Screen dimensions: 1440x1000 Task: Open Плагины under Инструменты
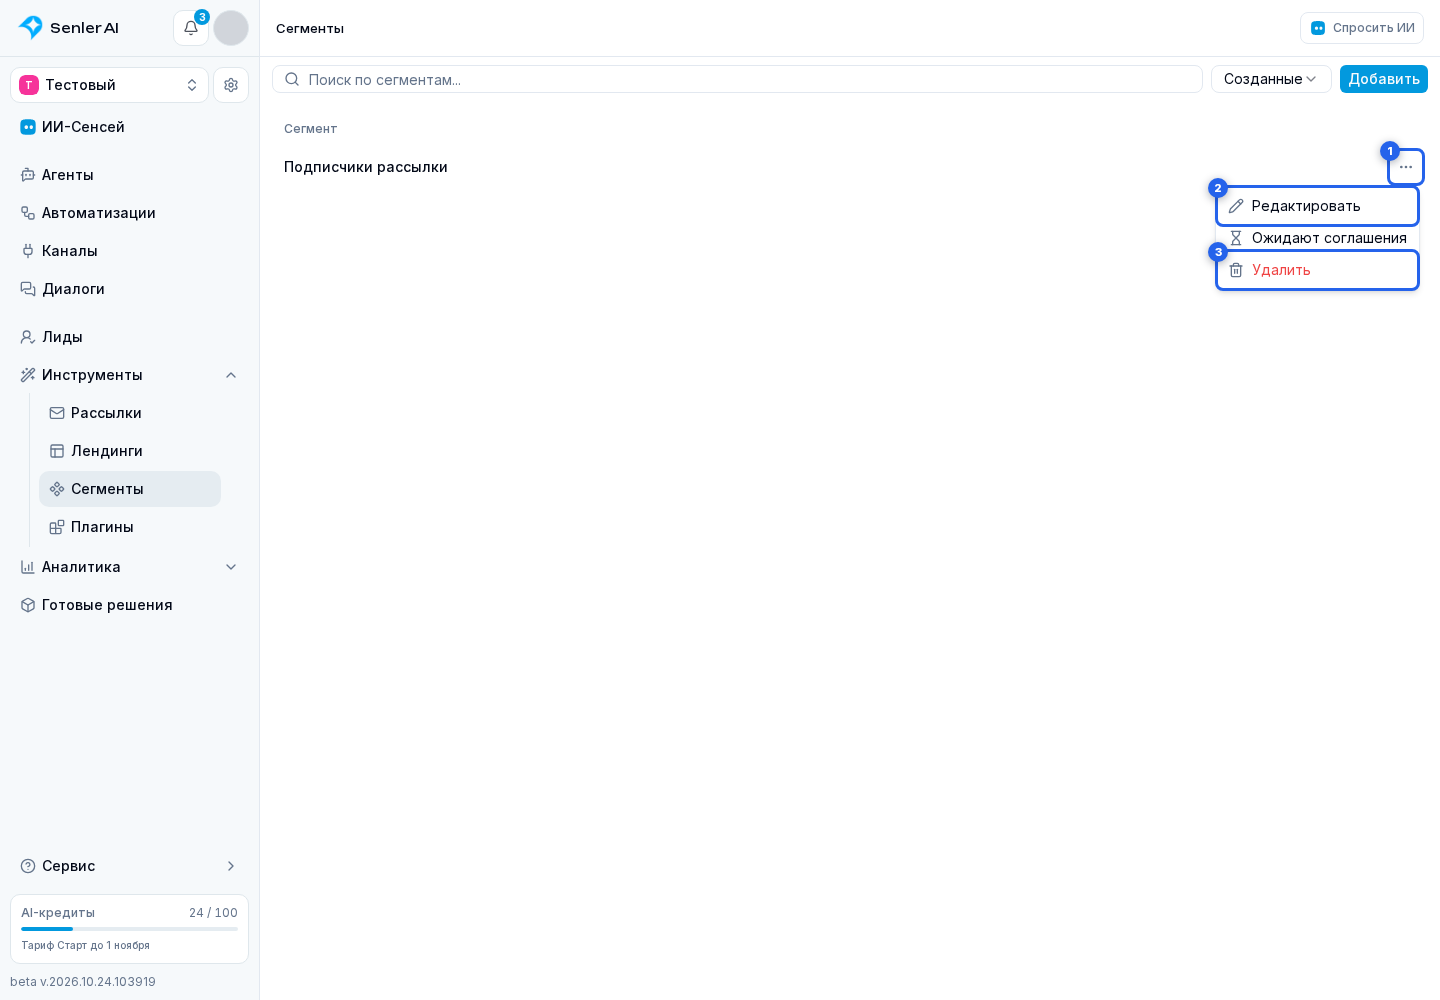tap(130, 527)
